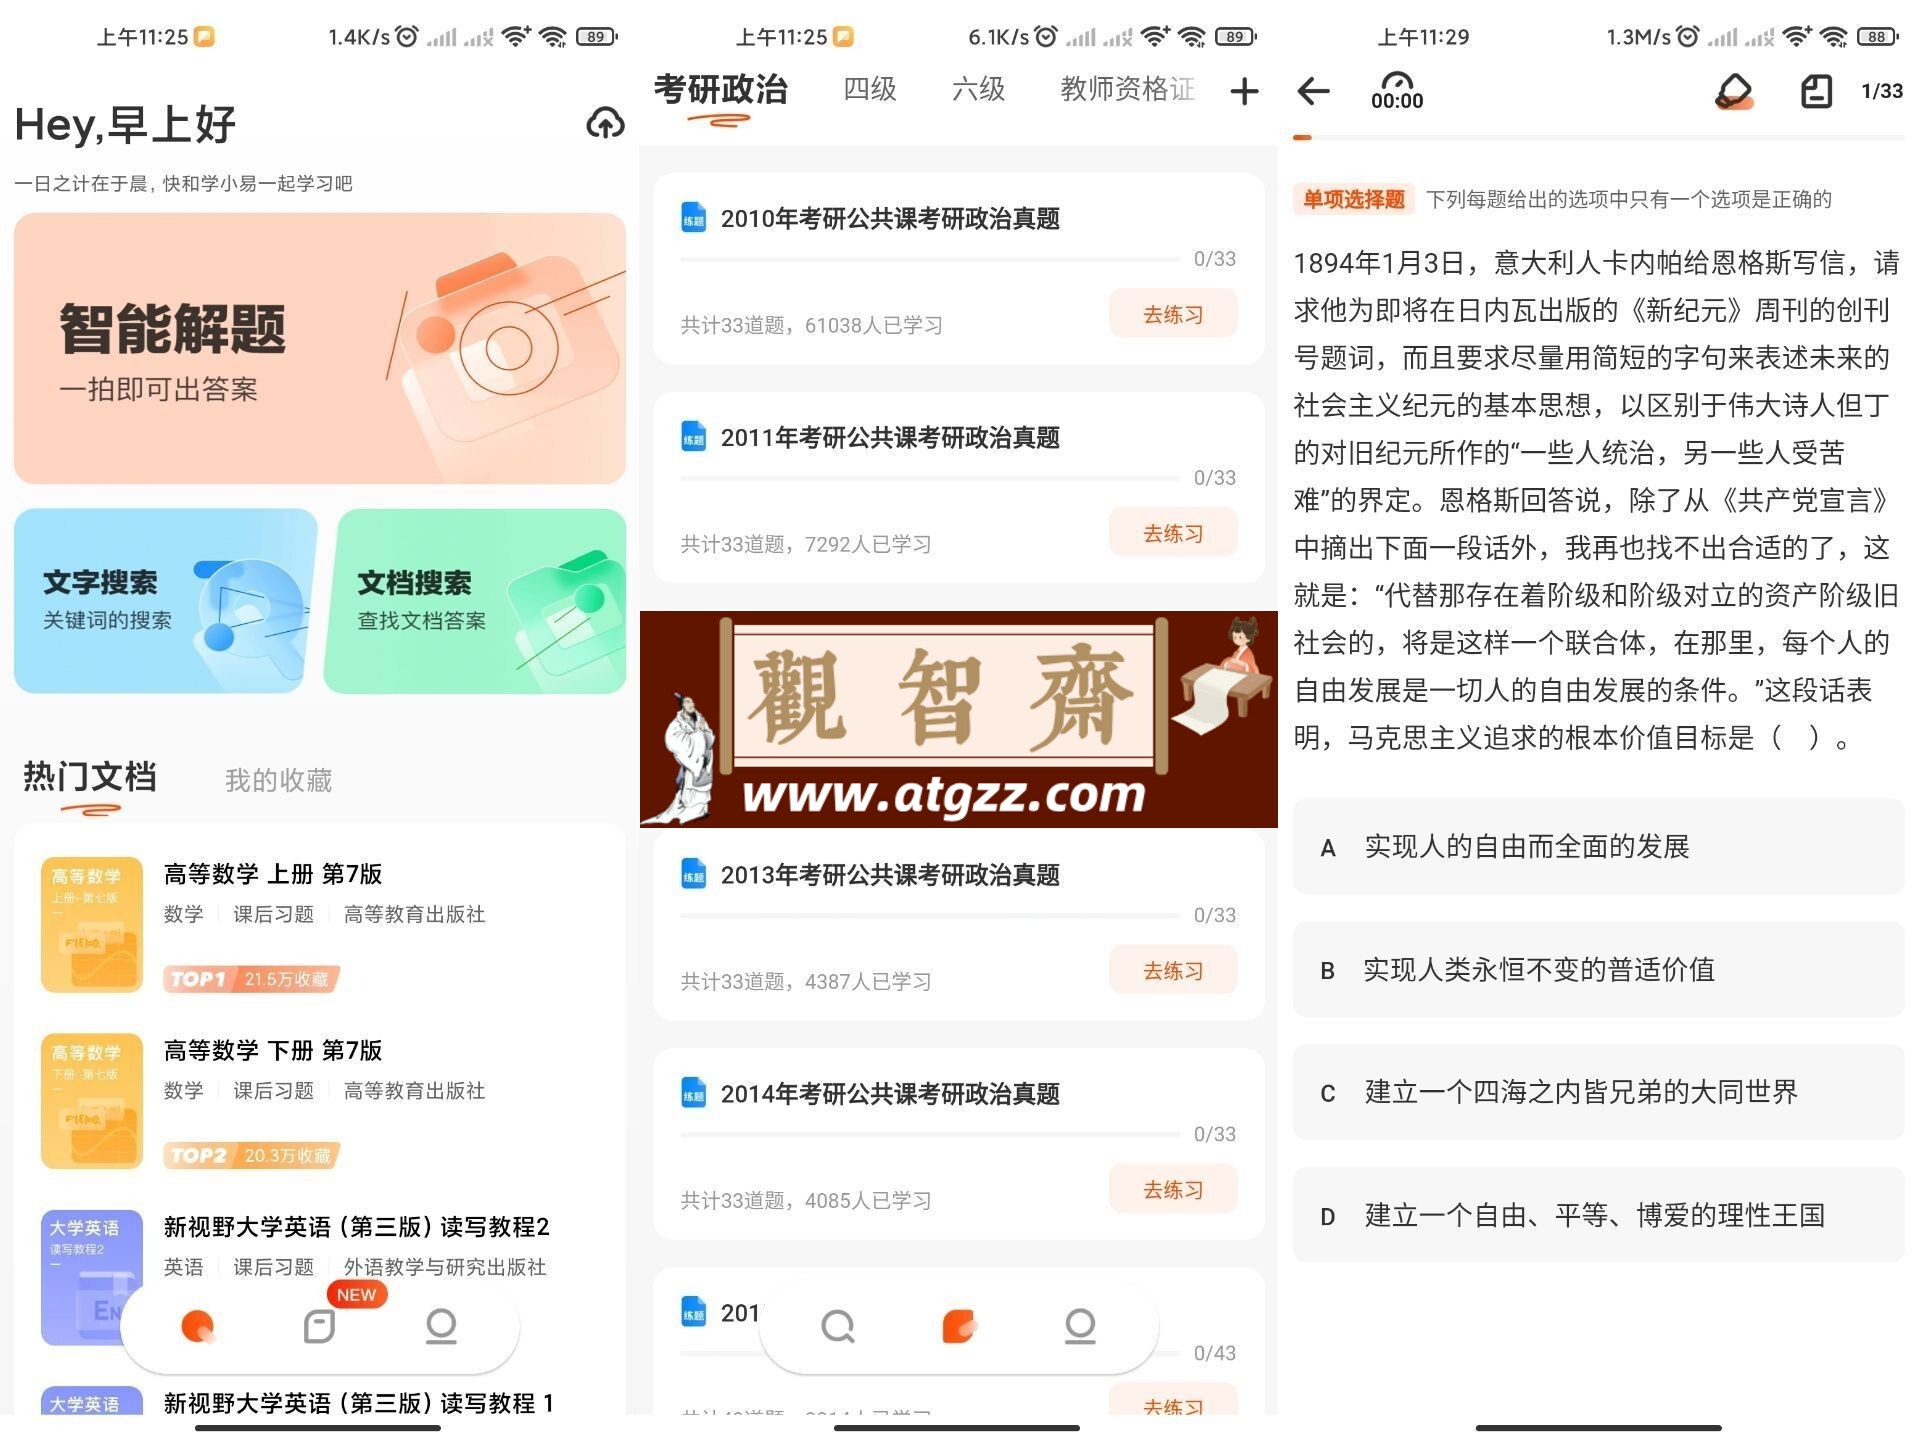This screenshot has width=1920, height=1440.
Task: Tap document icon beside 2011年 exam title
Action: click(694, 437)
